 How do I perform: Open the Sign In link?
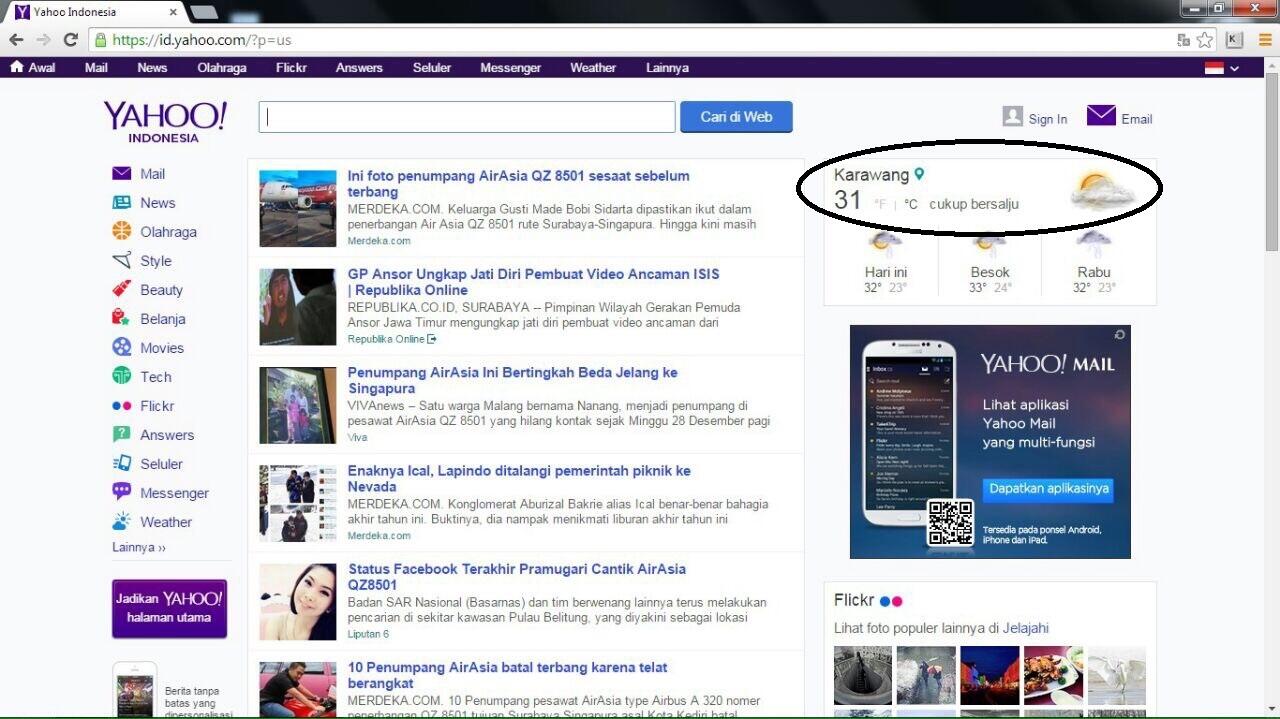[1047, 119]
